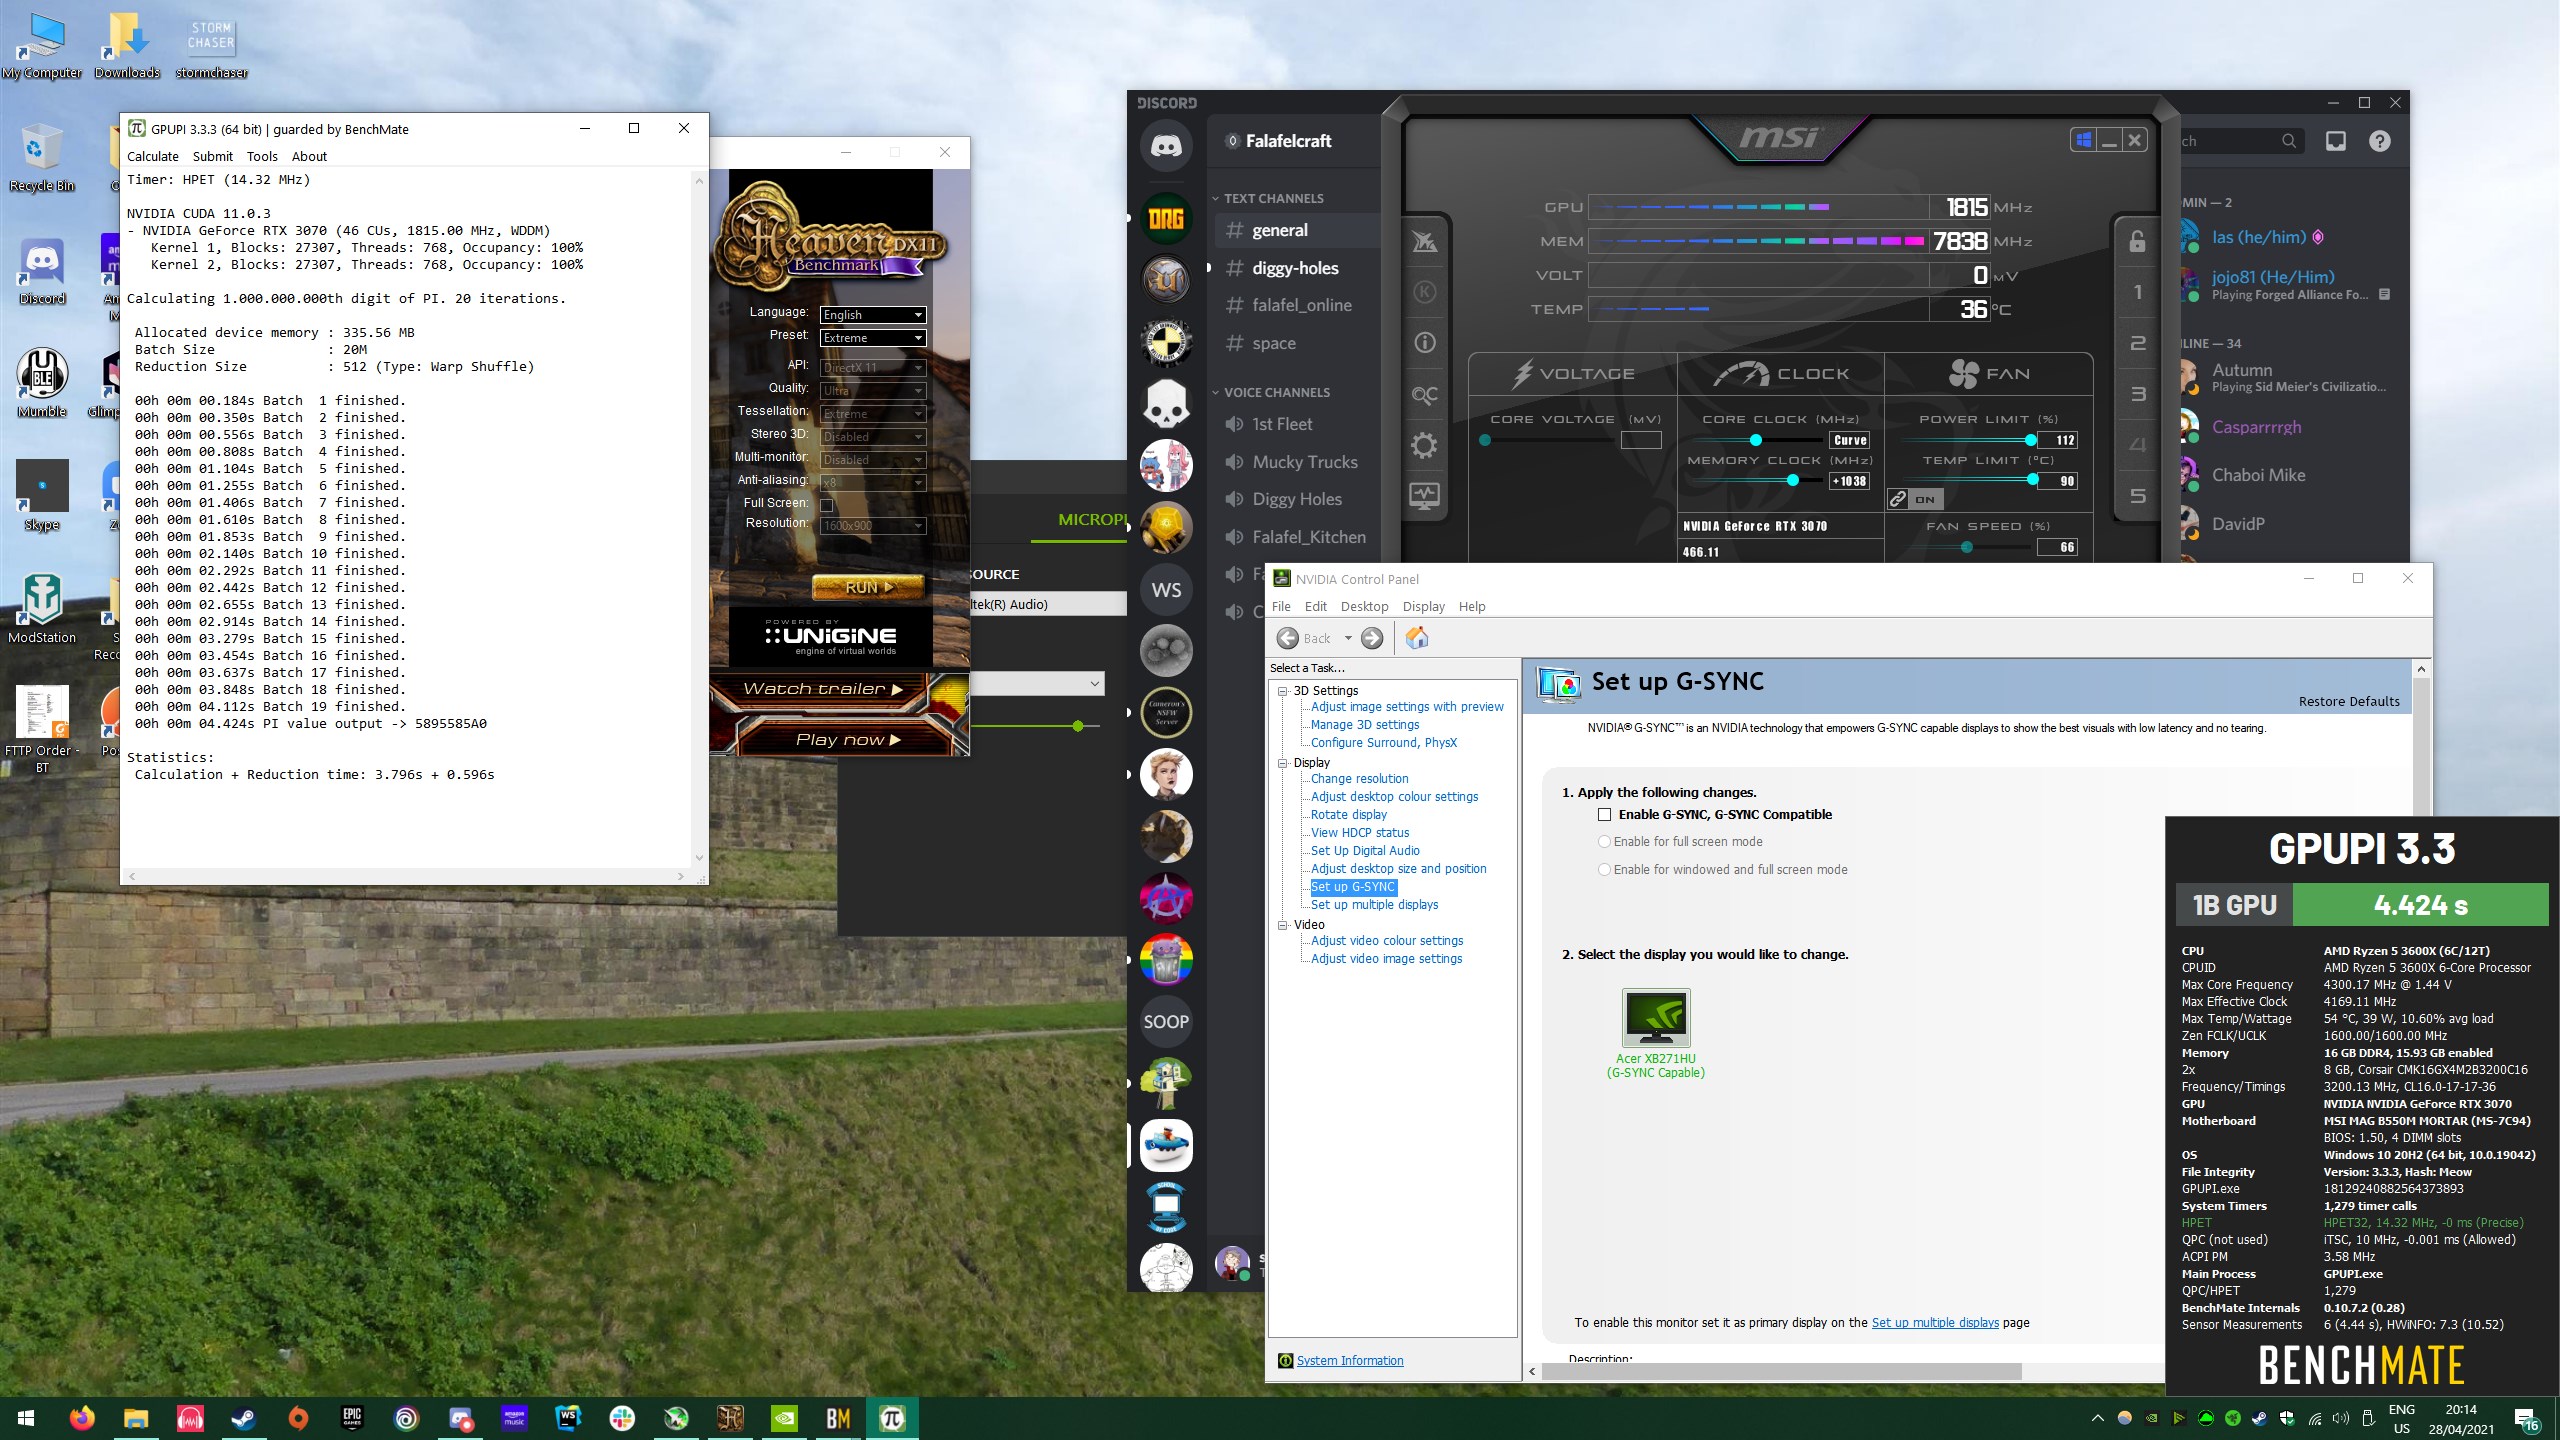Open Discord inbox icon
The height and width of the screenshot is (1440, 2560).
tap(2335, 141)
